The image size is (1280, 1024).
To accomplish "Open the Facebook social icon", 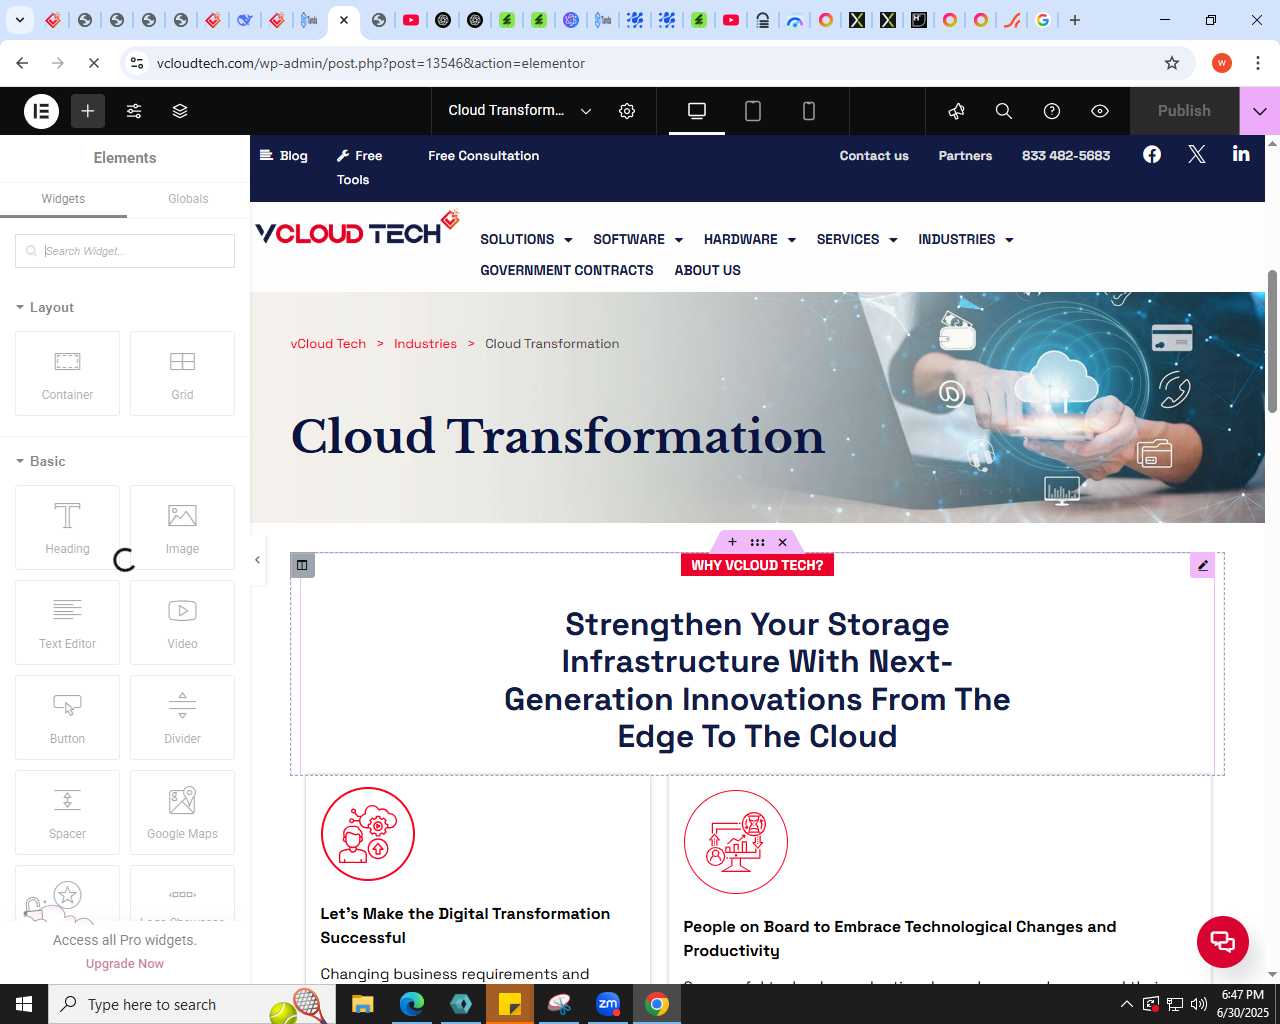I will pos(1152,154).
